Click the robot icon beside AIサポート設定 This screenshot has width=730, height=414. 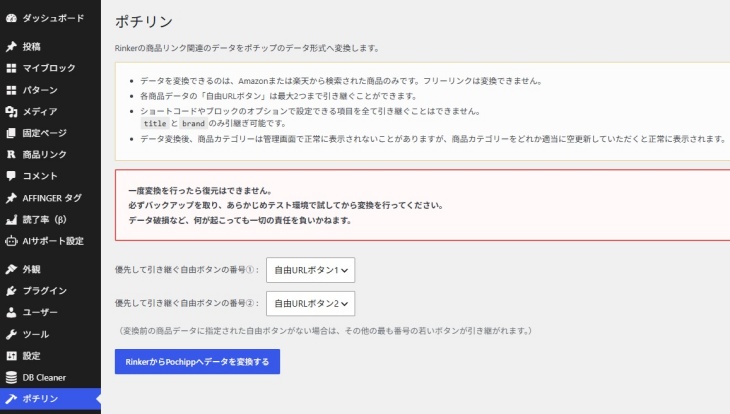click(x=11, y=241)
